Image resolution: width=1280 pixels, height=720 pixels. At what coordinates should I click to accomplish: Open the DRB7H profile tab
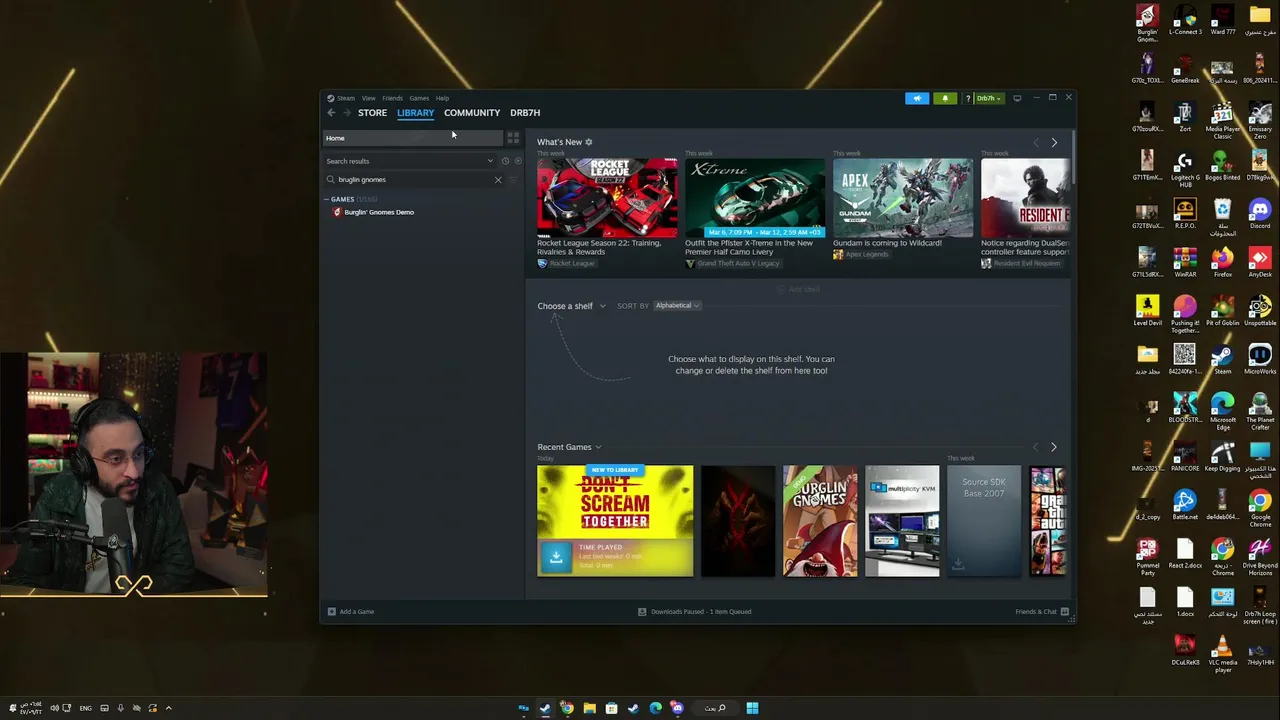525,113
